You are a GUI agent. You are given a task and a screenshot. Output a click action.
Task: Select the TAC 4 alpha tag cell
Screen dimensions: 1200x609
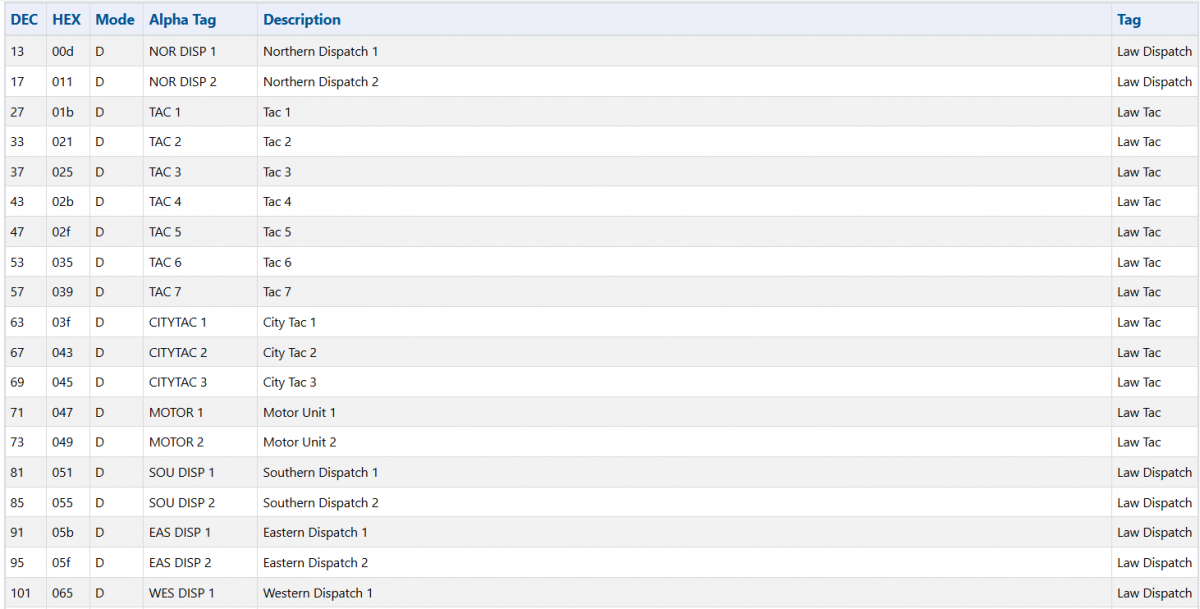200,202
